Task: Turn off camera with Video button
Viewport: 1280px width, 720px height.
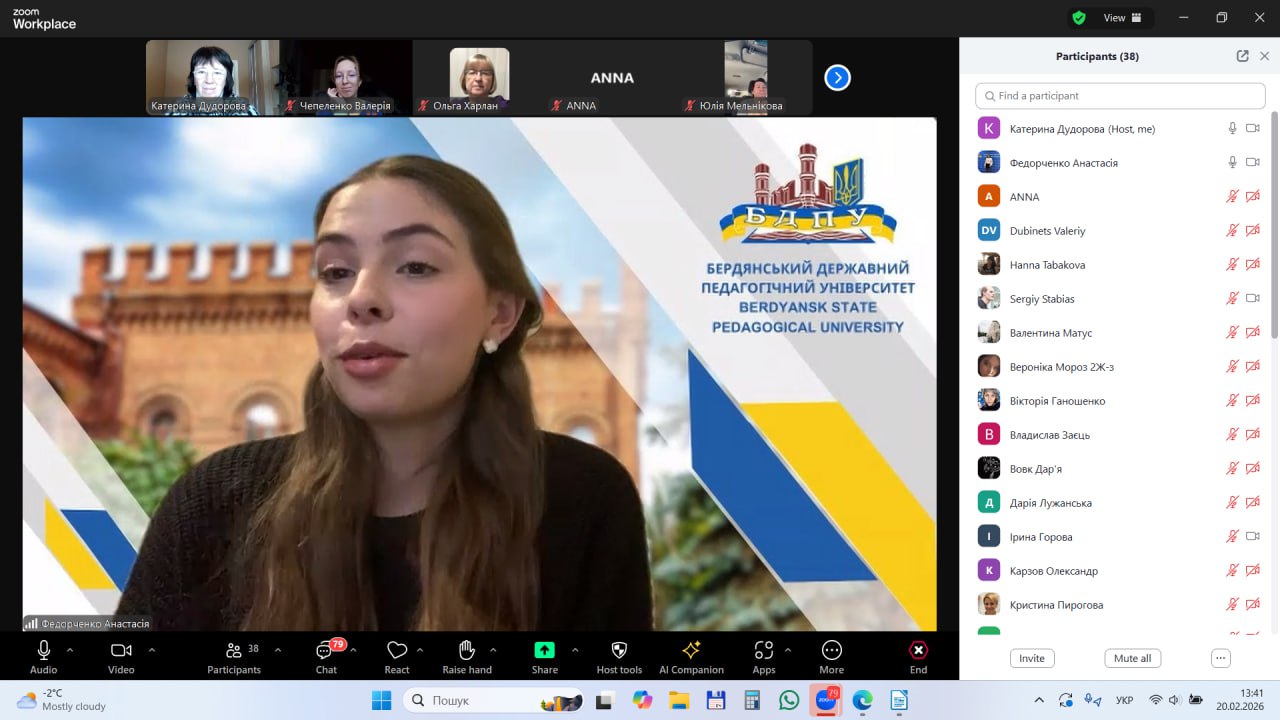Action: (121, 652)
